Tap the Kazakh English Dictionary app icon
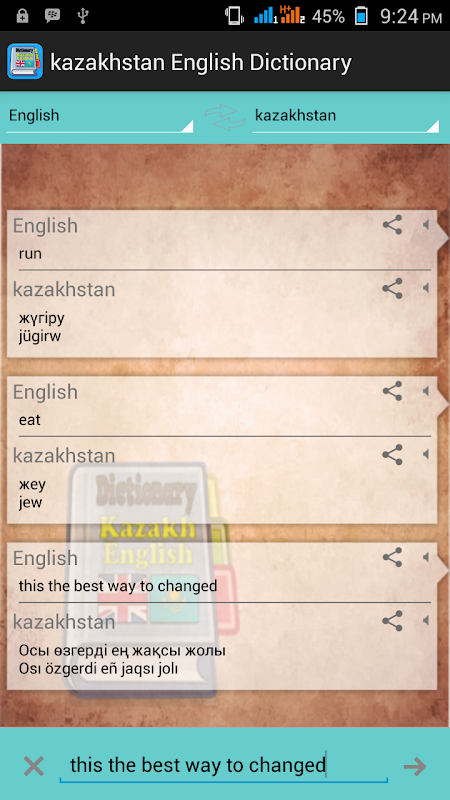The height and width of the screenshot is (800, 450). coord(25,61)
